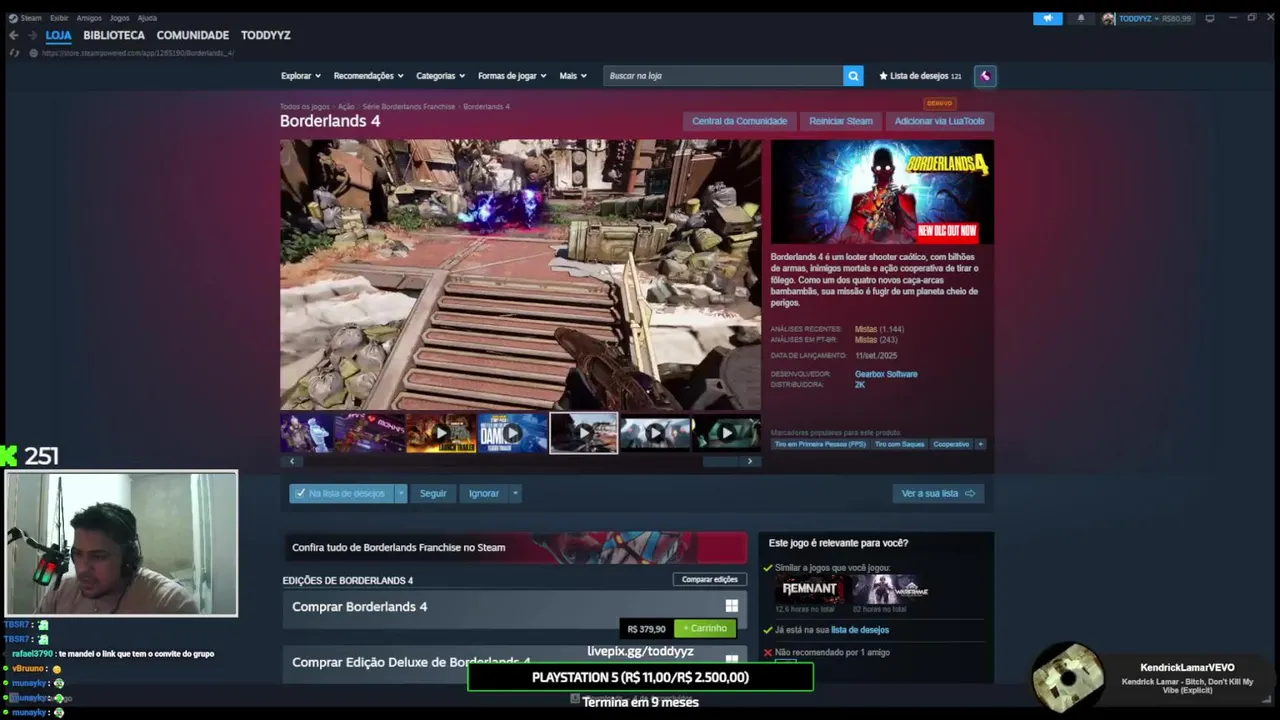The width and height of the screenshot is (1280, 720).
Task: Open the Exibir menu
Action: point(59,18)
